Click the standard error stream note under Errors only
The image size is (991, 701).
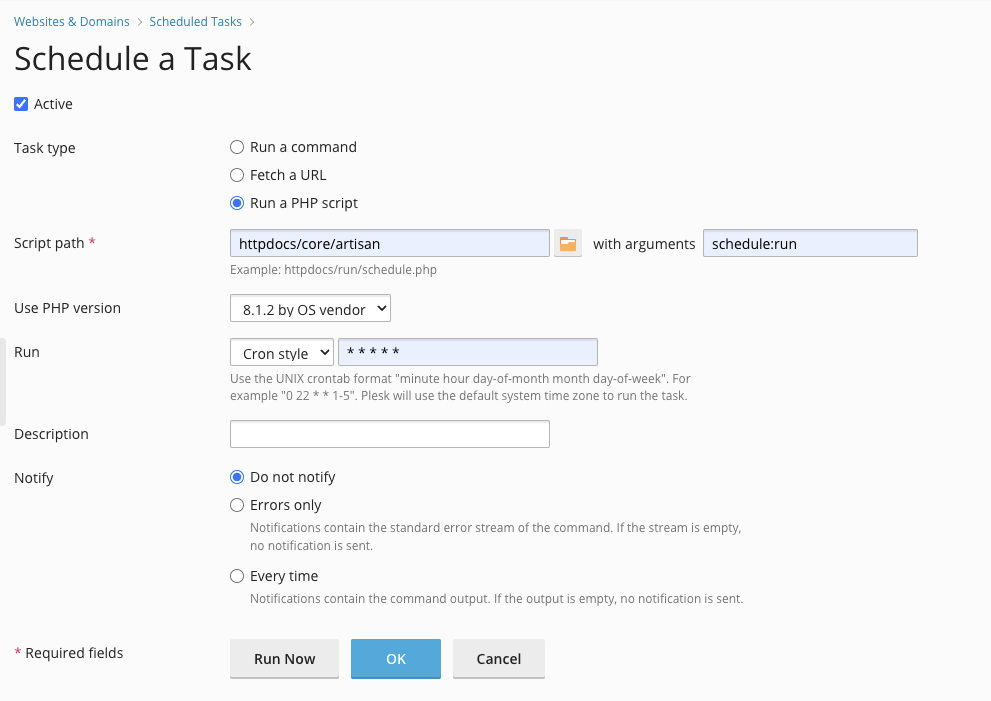pyautogui.click(x=496, y=537)
